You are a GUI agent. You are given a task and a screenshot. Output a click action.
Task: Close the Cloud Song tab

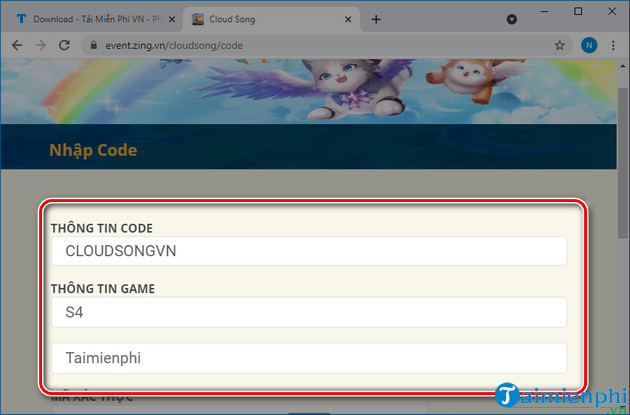348,19
